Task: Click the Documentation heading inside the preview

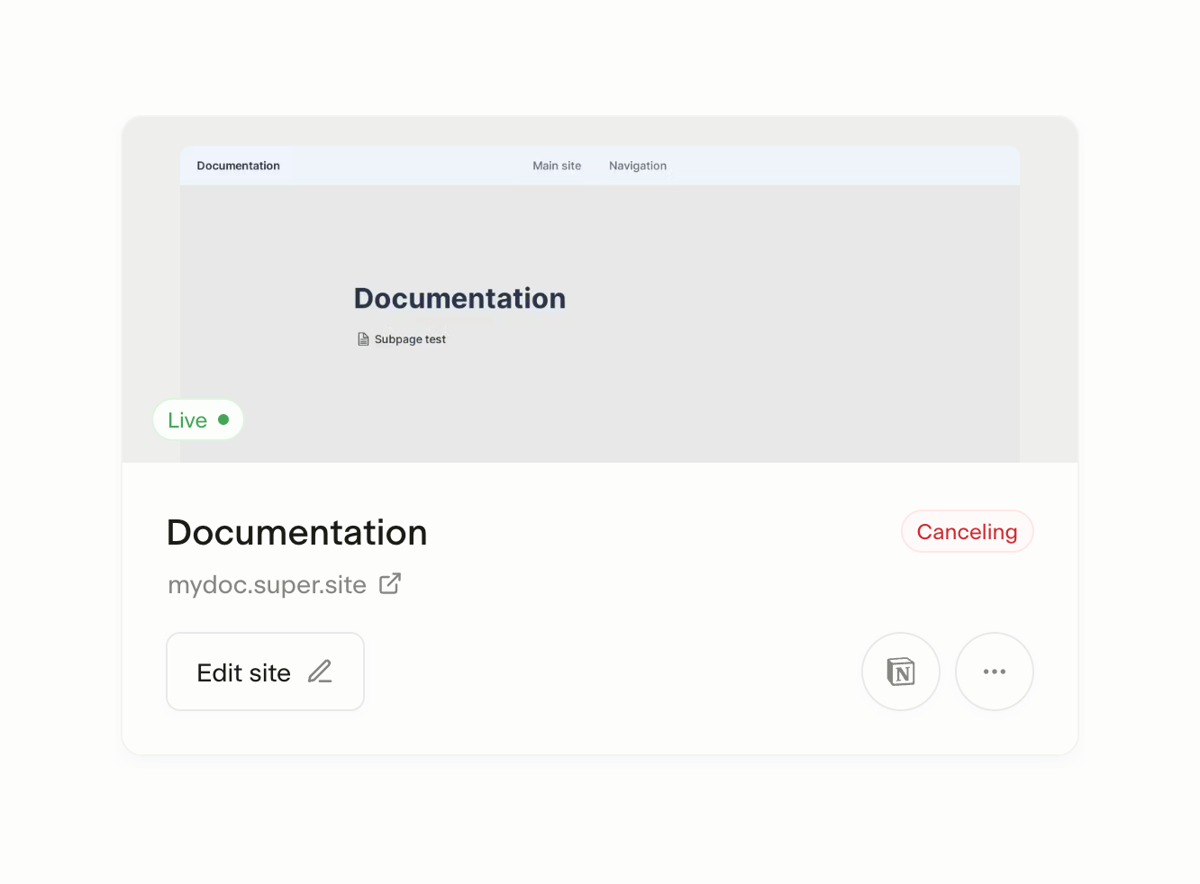Action: (x=459, y=298)
